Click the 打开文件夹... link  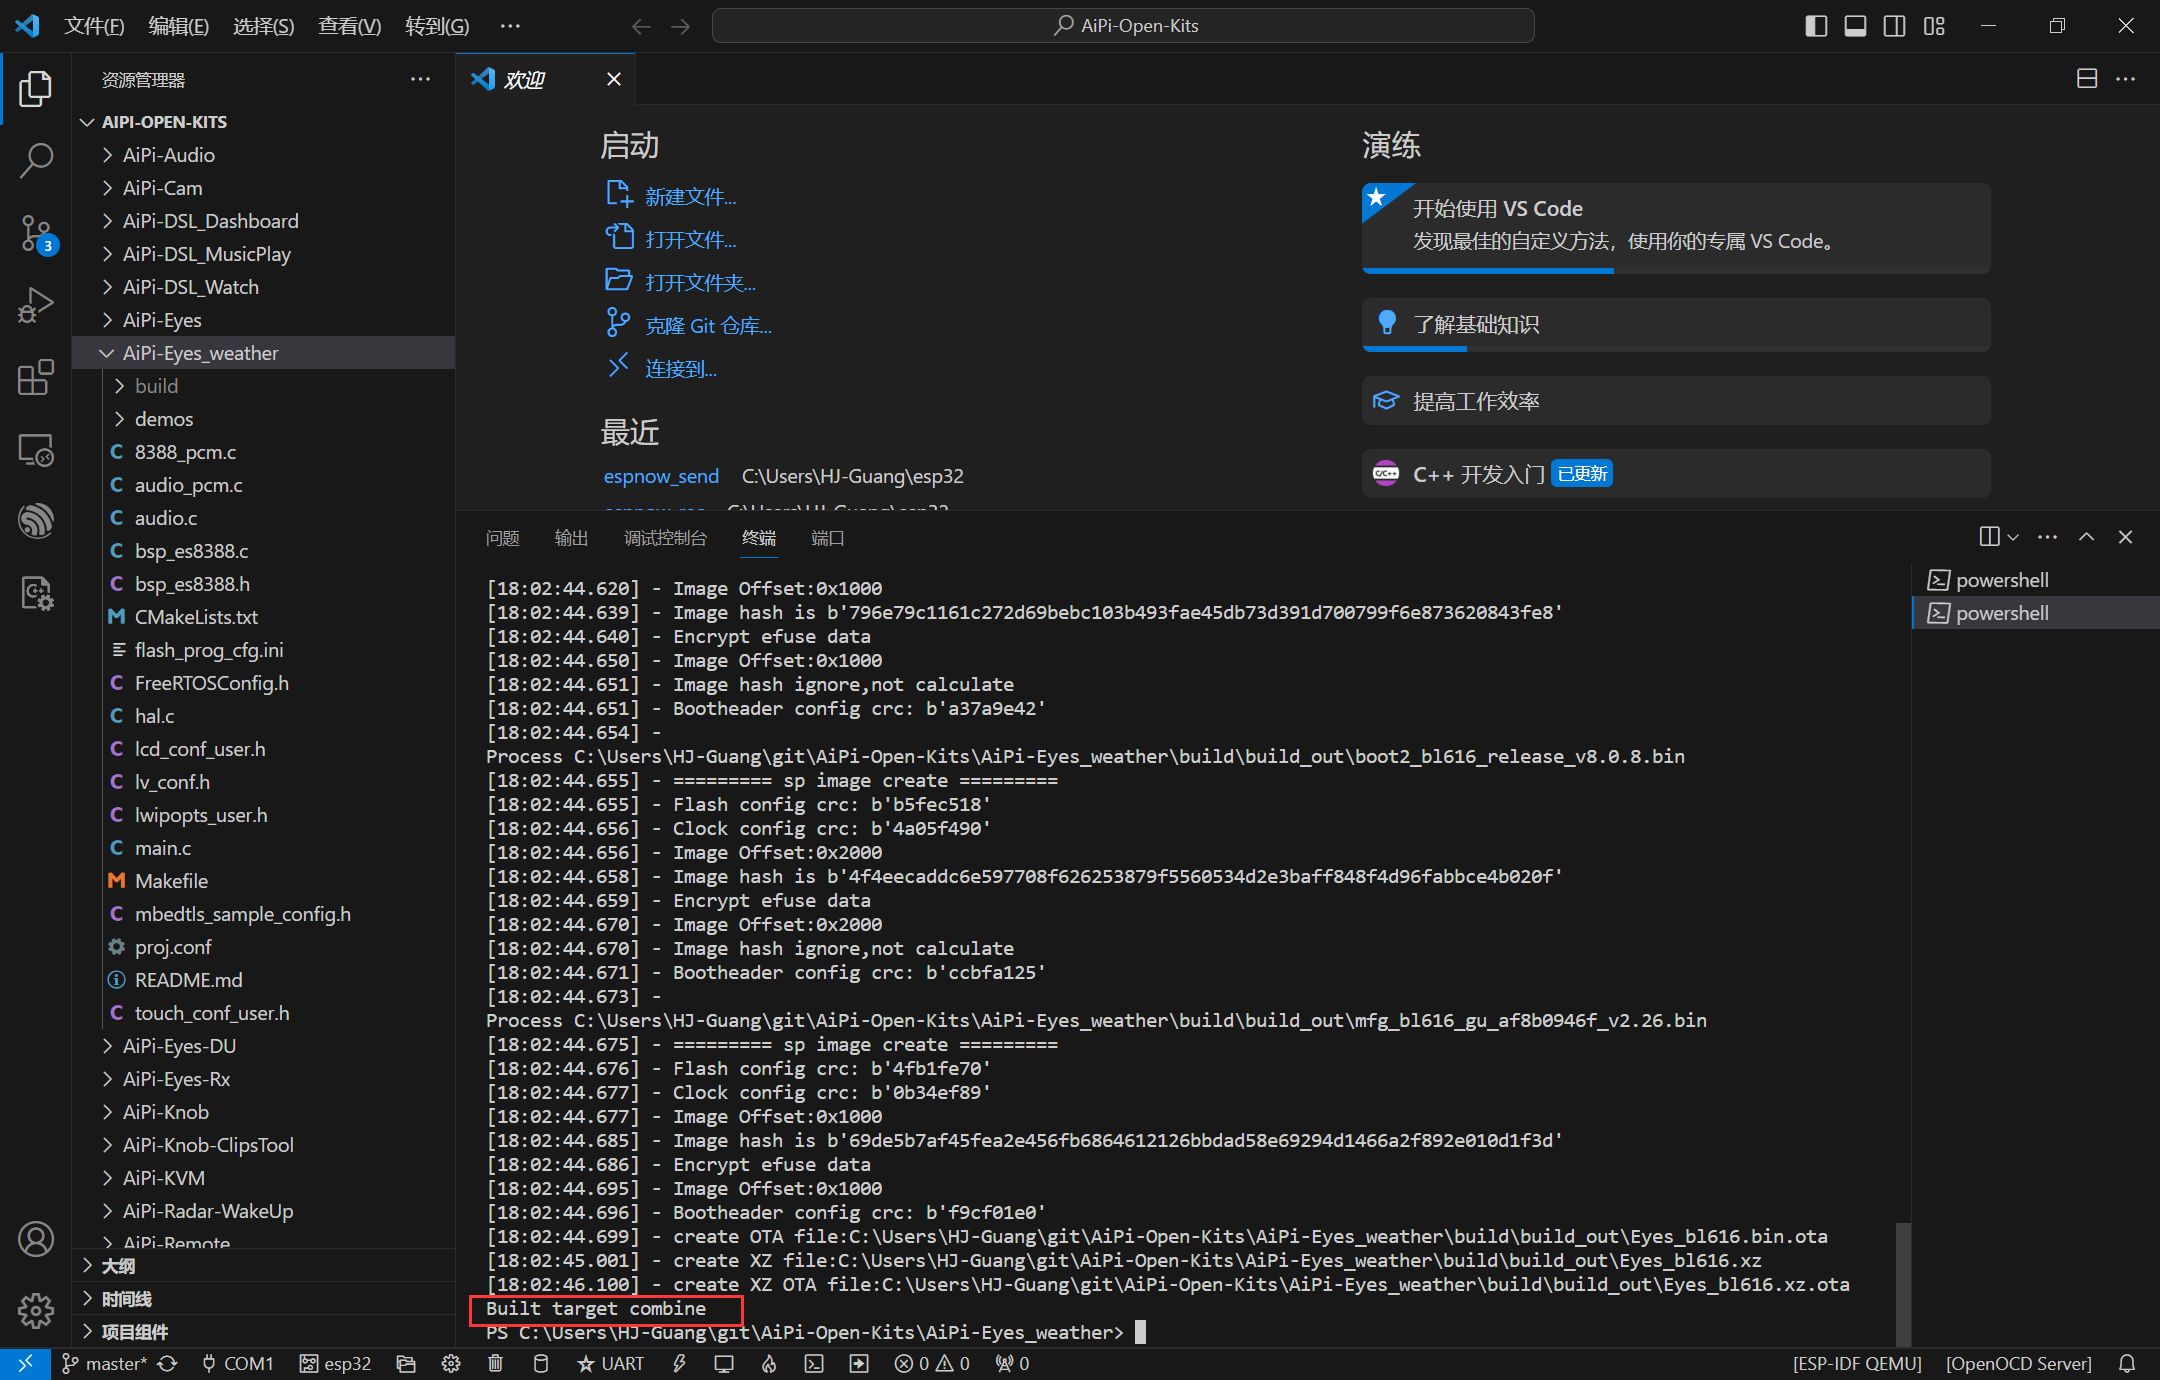(x=700, y=283)
